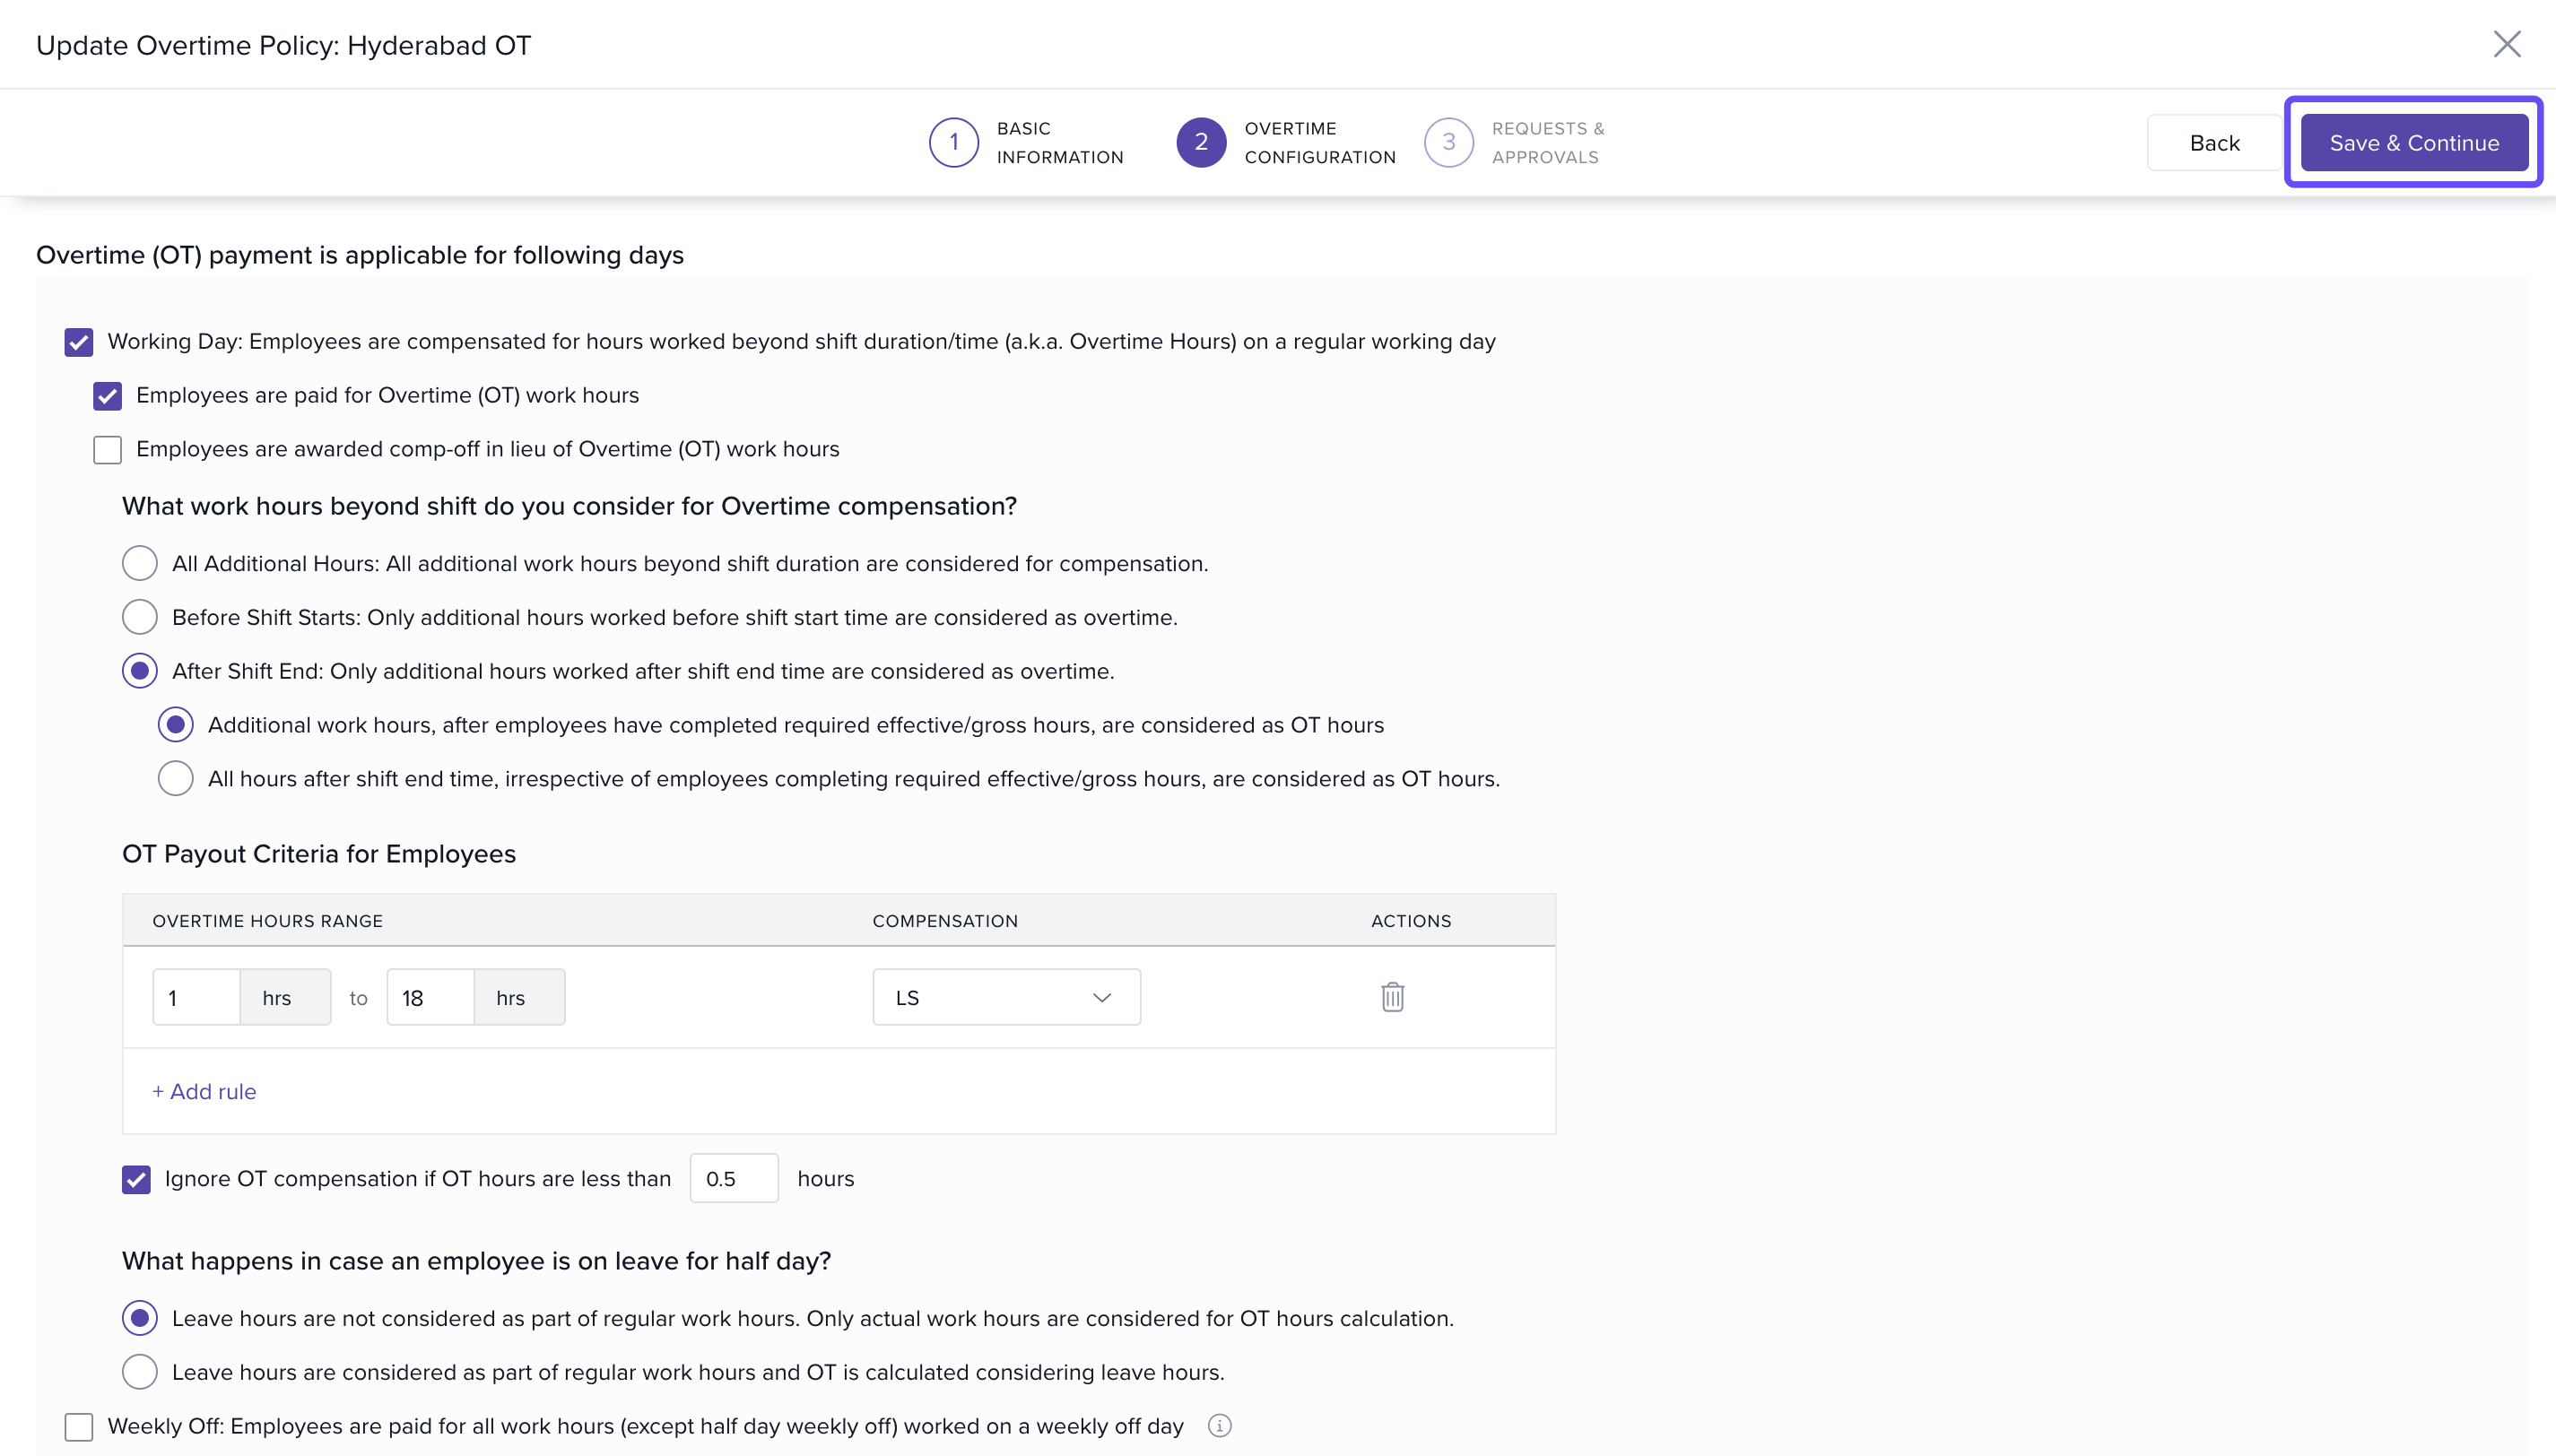Choose all hours after shift end option
The height and width of the screenshot is (1456, 2556).
[x=175, y=778]
